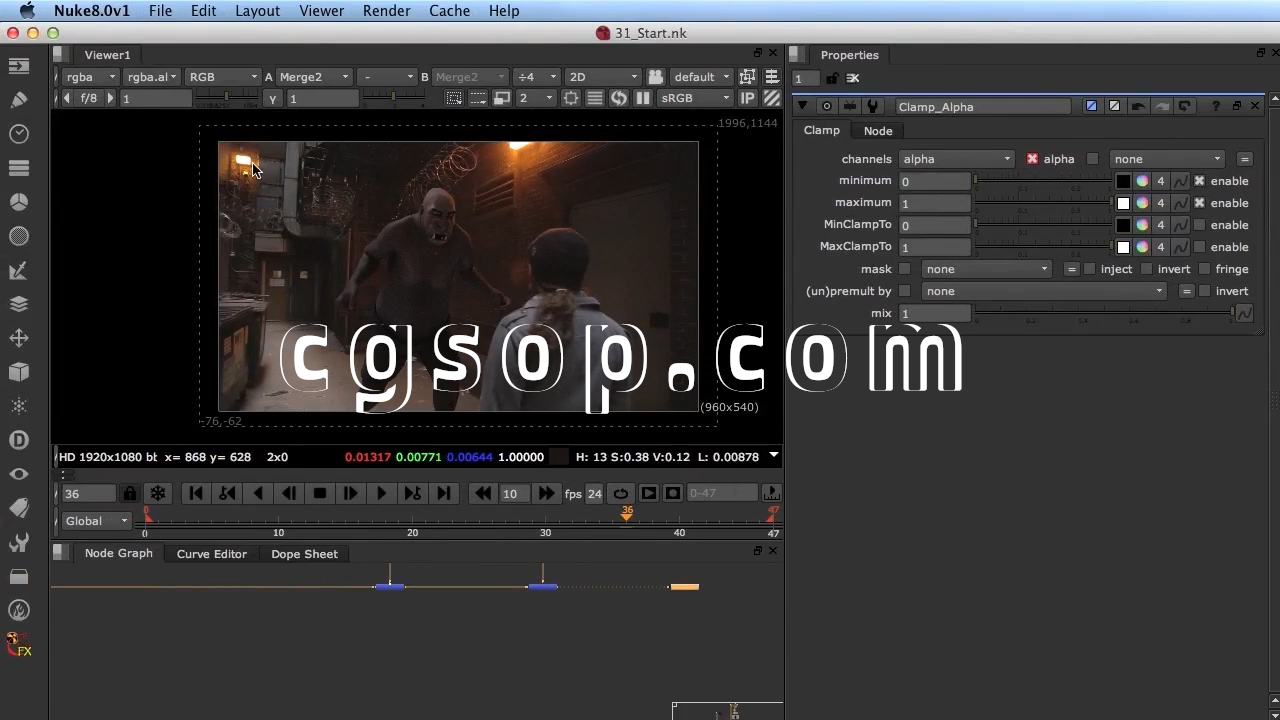Image resolution: width=1280 pixels, height=720 pixels.
Task: Open the RGB display channel dropdown
Action: click(223, 77)
